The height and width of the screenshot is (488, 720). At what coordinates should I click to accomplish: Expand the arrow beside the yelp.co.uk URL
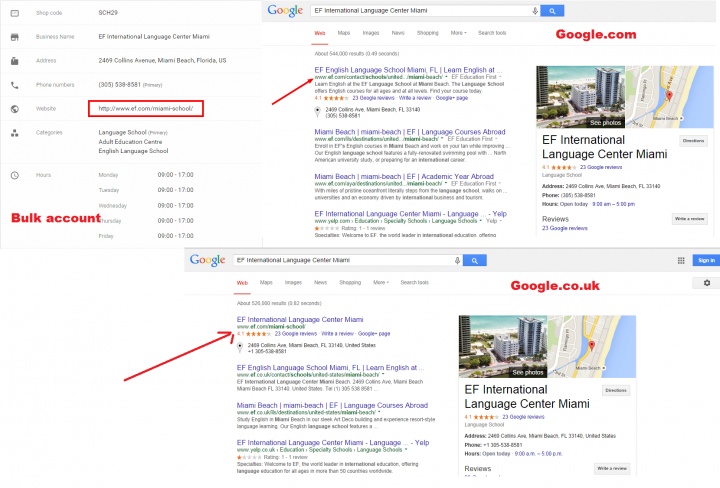pos(405,450)
